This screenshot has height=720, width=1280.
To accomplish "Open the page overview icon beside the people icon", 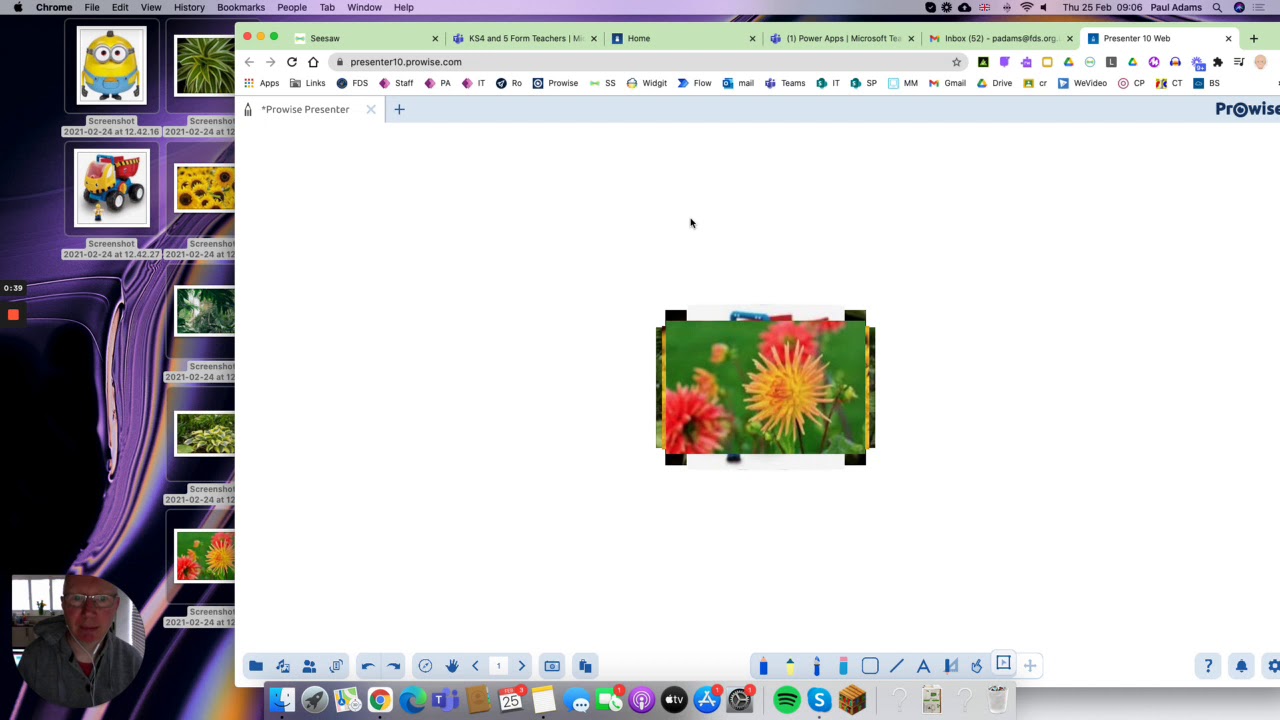I will (336, 666).
